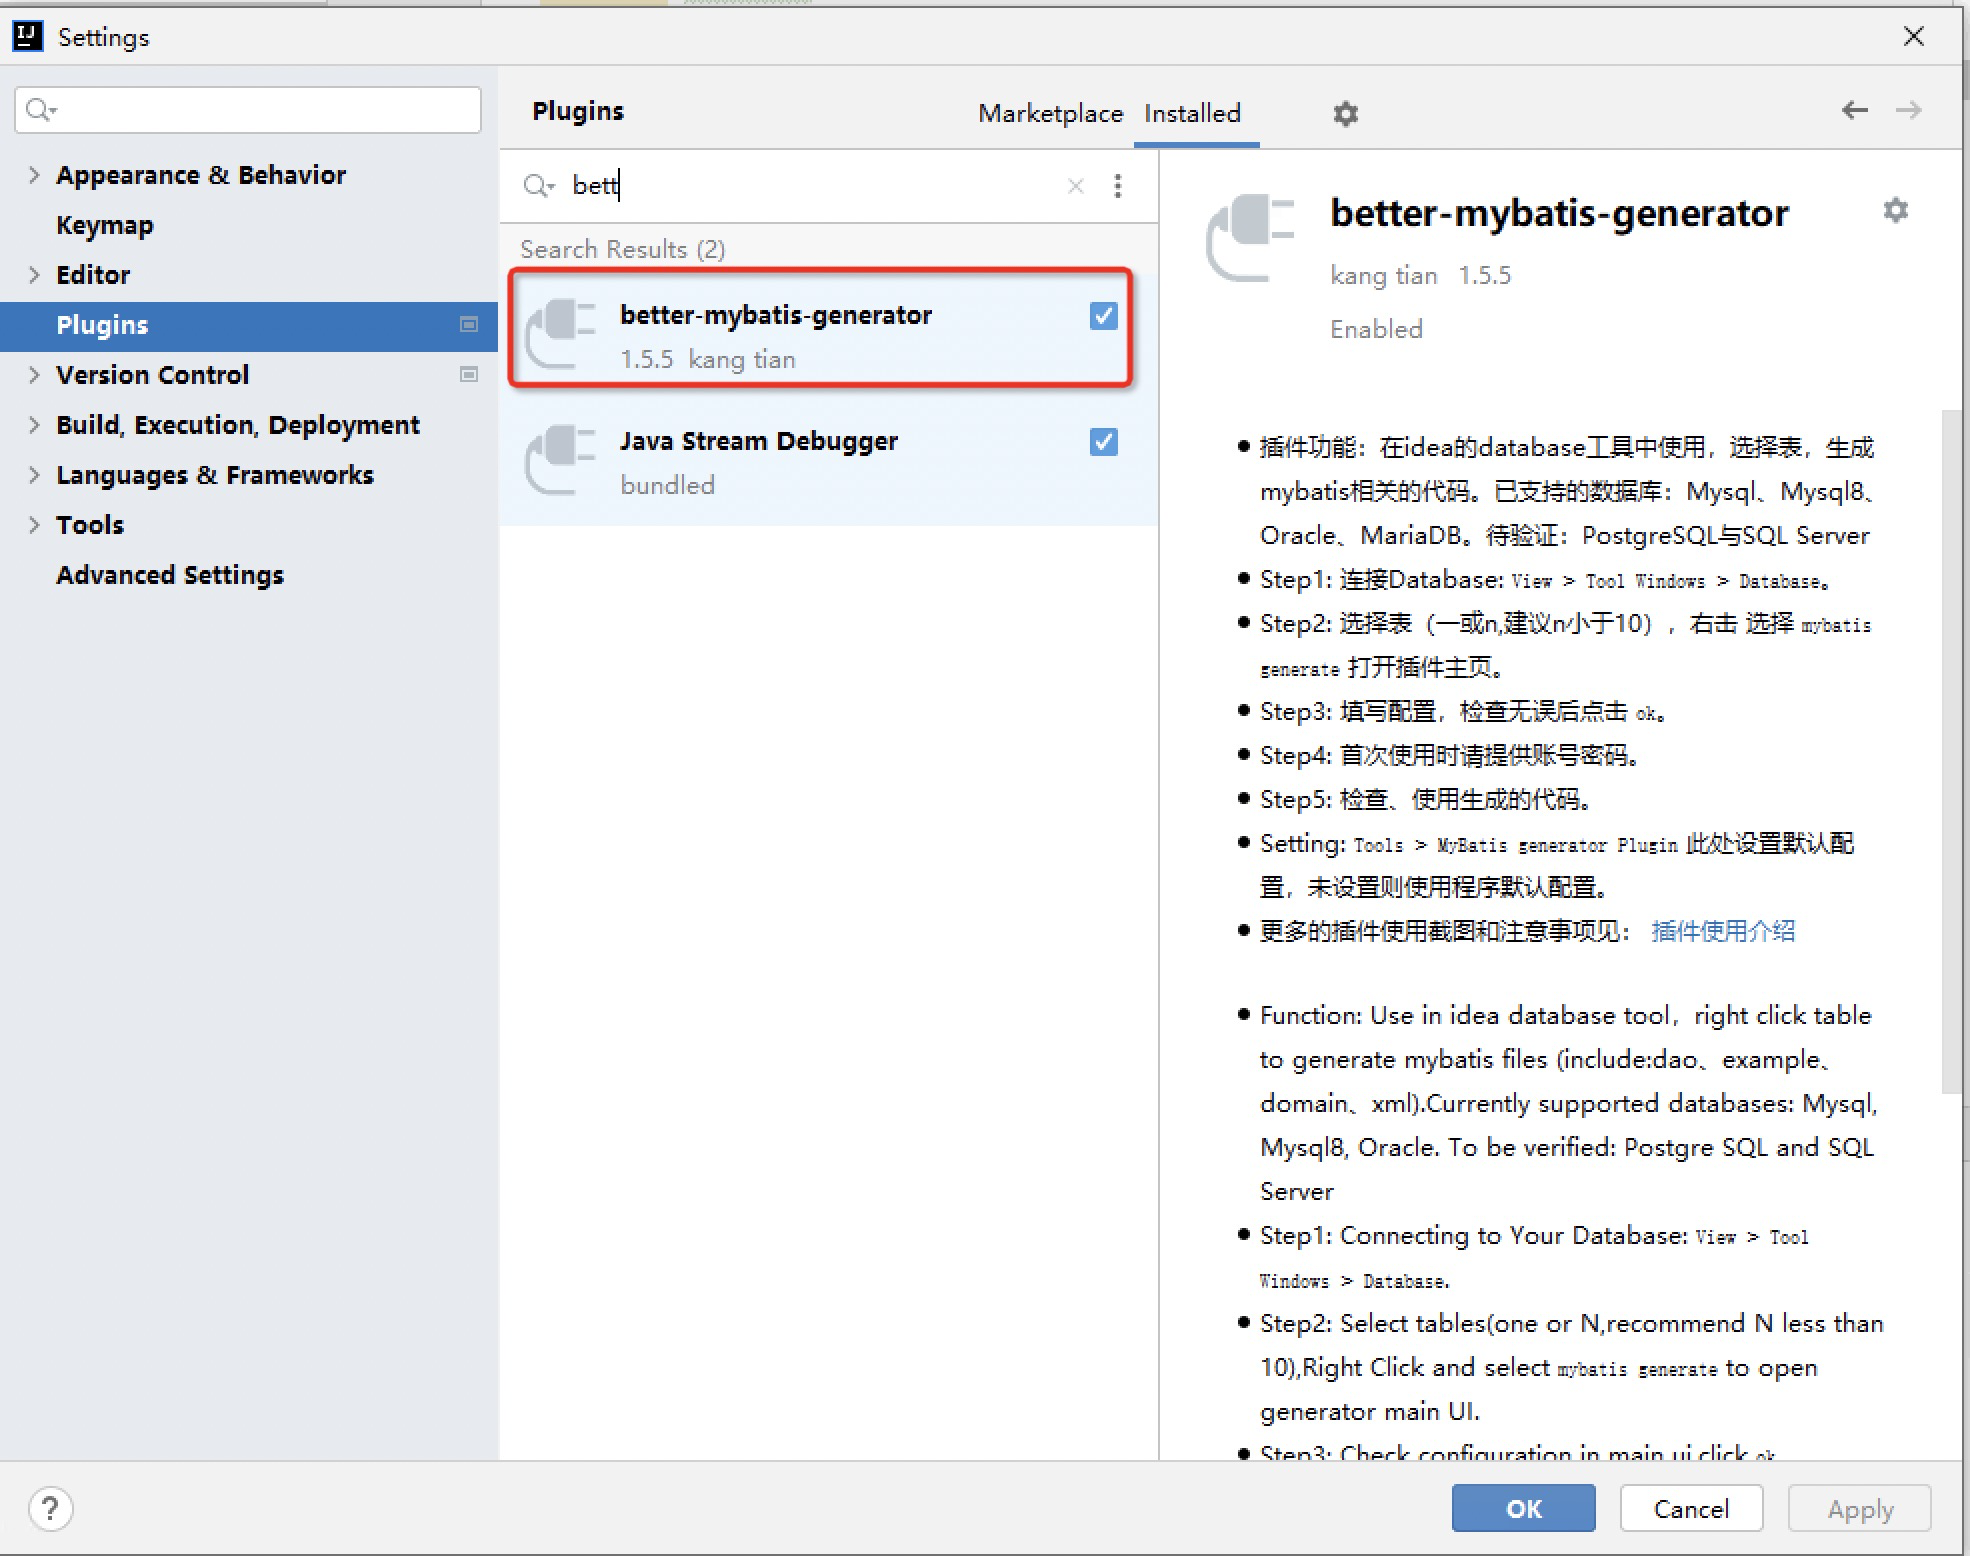Click the Apply button

click(x=1860, y=1508)
